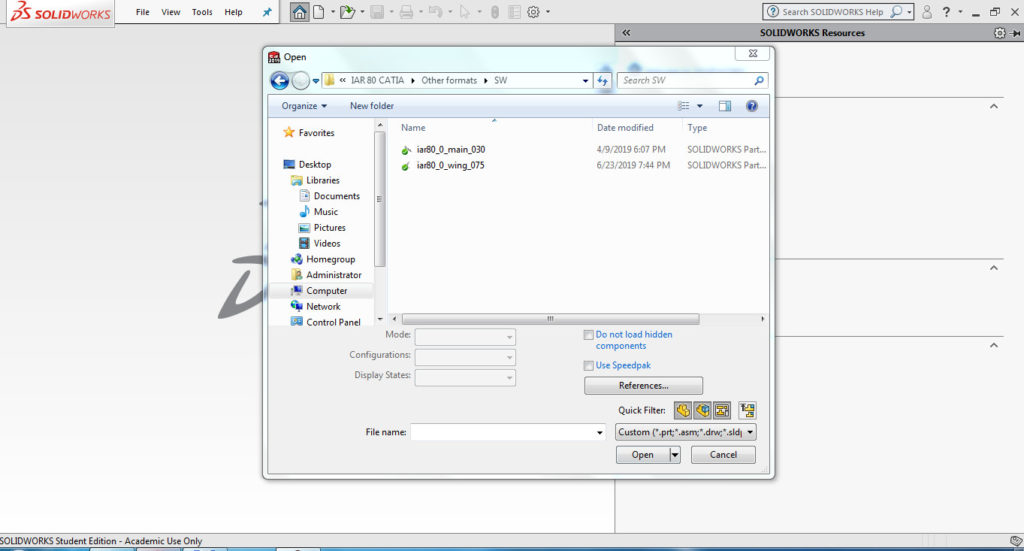Click the Rebuild traffic light icon
The width and height of the screenshot is (1024, 551).
[495, 12]
